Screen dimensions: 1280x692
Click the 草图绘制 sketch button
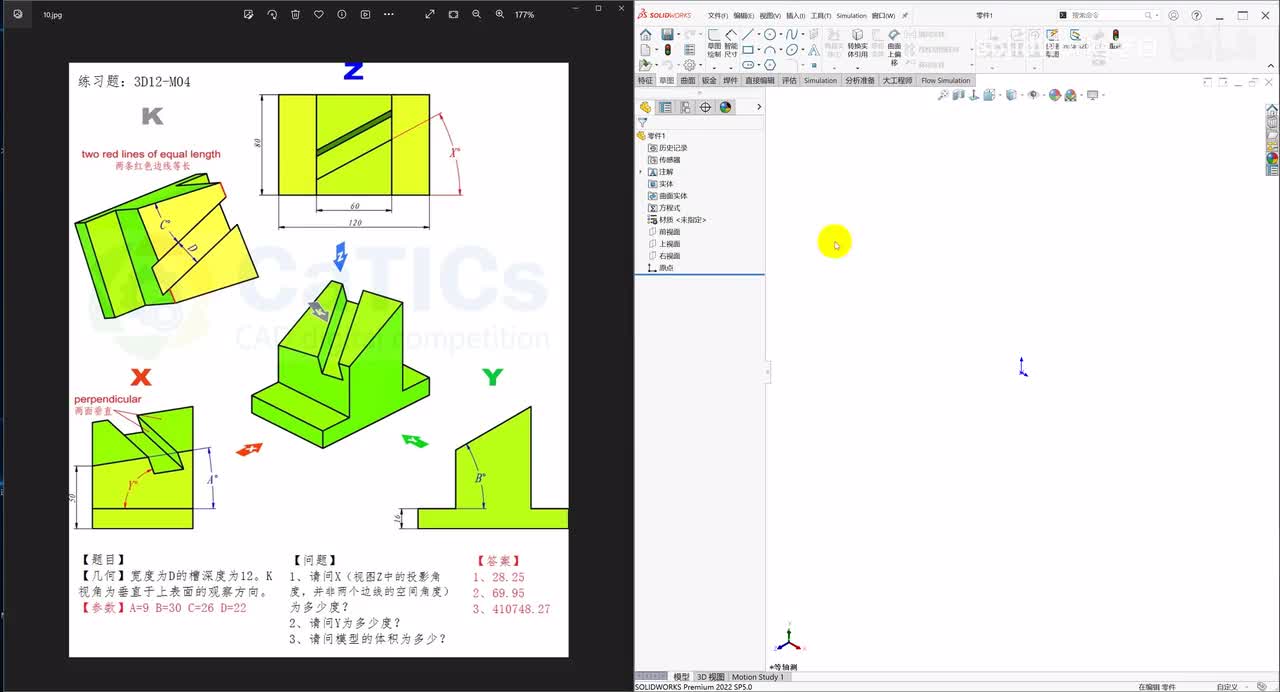(714, 43)
